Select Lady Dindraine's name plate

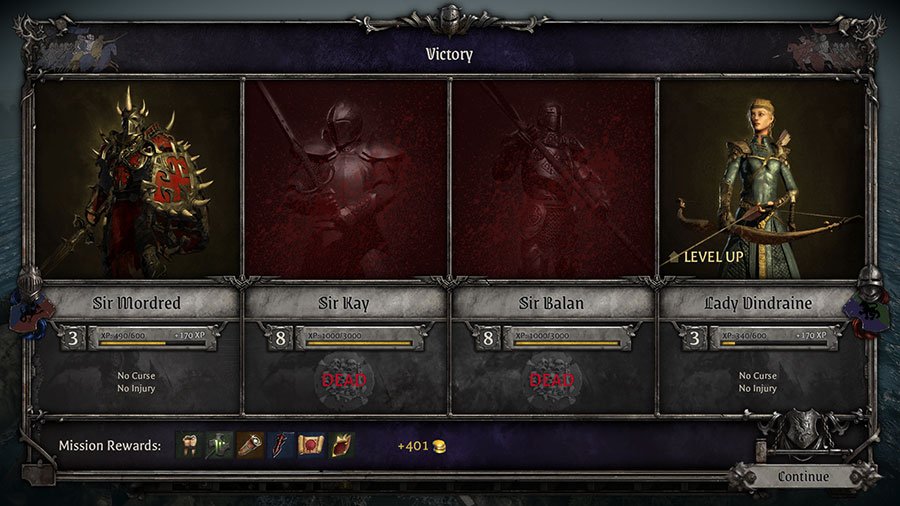click(x=758, y=302)
